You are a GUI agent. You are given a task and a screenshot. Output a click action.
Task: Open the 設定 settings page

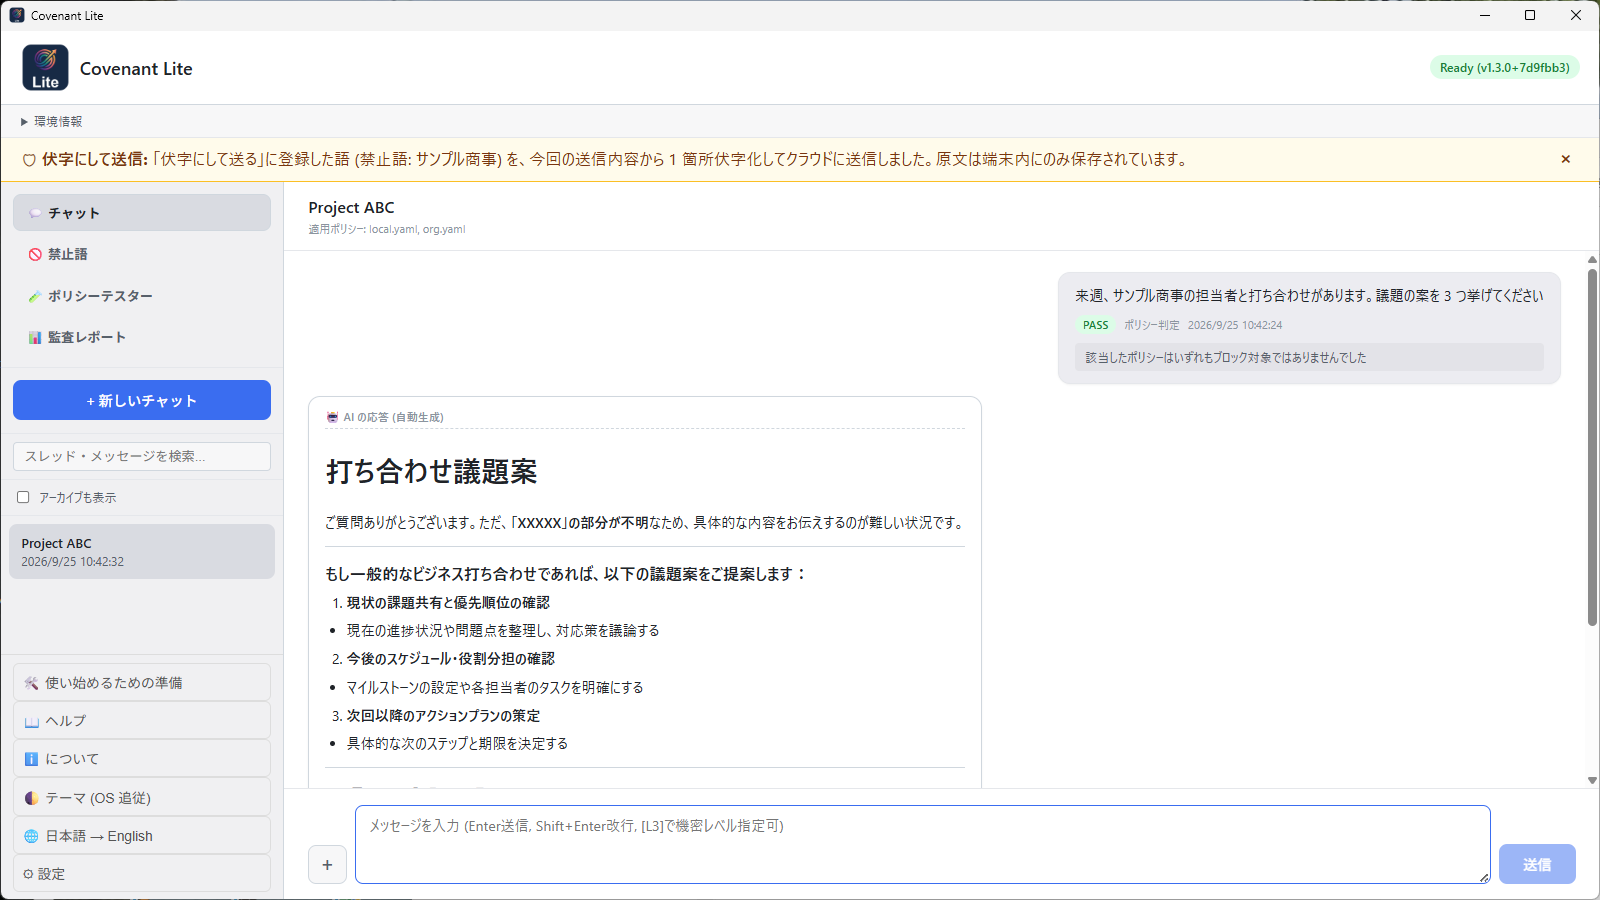[142, 874]
